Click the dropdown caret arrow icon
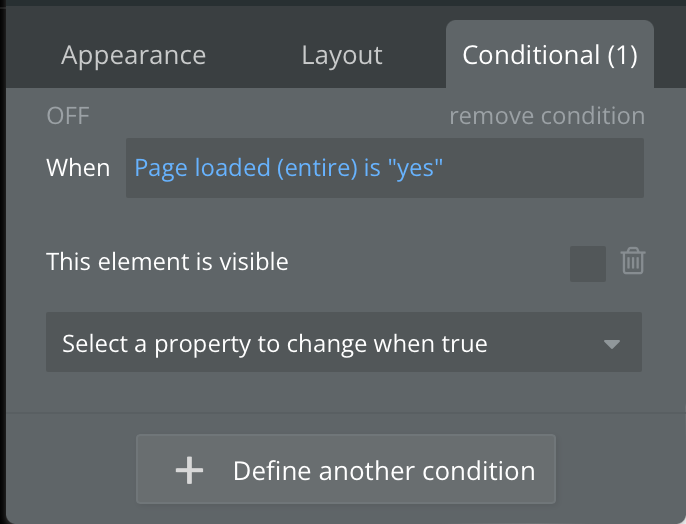 click(612, 345)
